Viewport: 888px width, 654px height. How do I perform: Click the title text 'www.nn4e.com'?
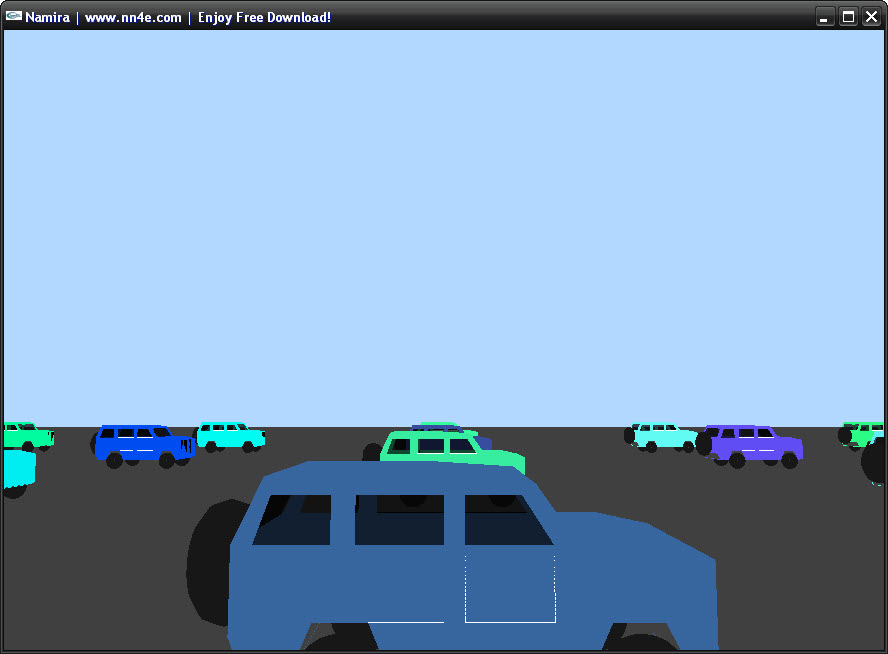point(133,18)
